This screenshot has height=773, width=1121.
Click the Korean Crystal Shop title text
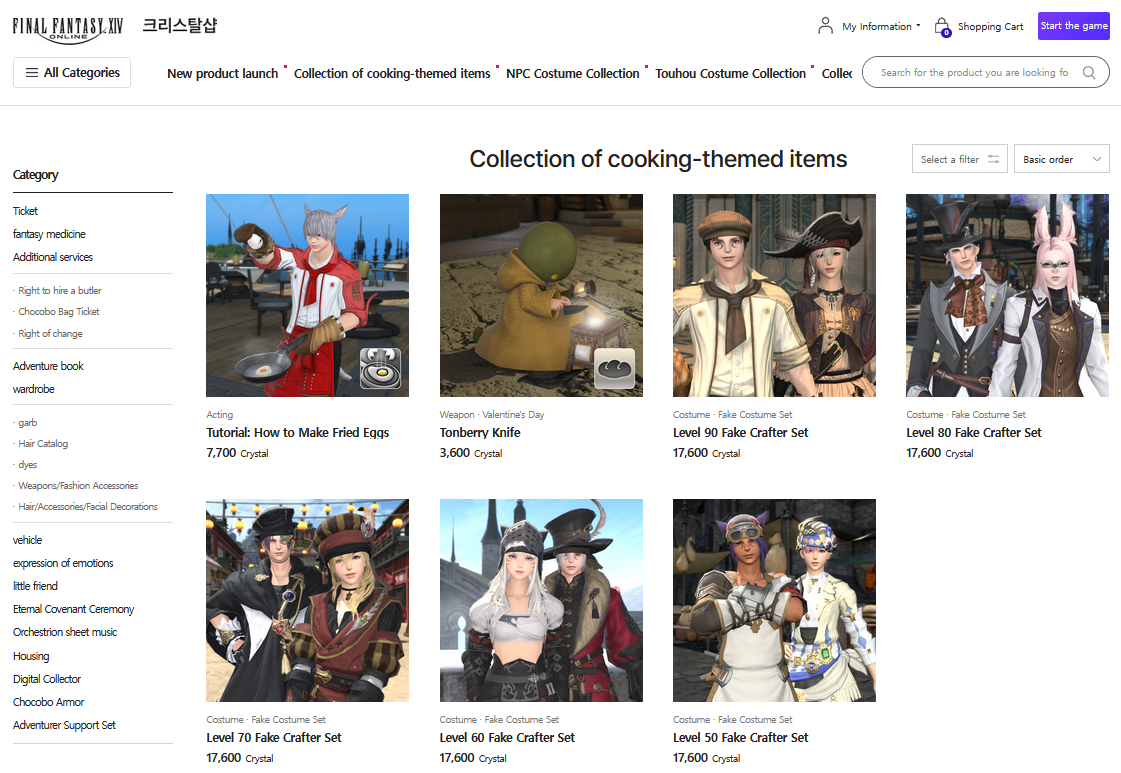point(179,26)
